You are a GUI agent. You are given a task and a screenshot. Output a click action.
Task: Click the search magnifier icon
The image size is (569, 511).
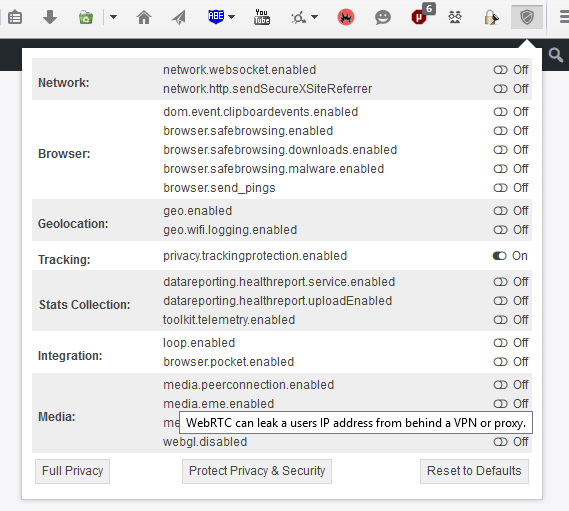[x=556, y=56]
